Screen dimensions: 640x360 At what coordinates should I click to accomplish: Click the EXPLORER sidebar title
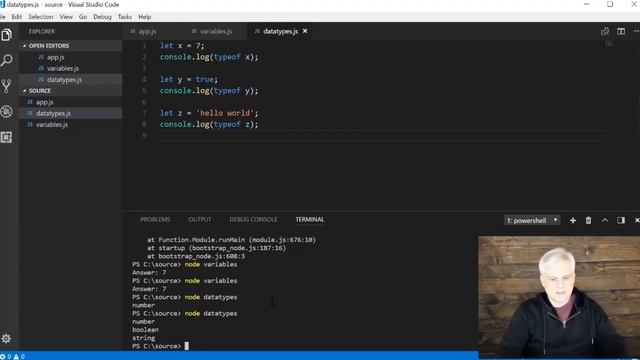42,31
